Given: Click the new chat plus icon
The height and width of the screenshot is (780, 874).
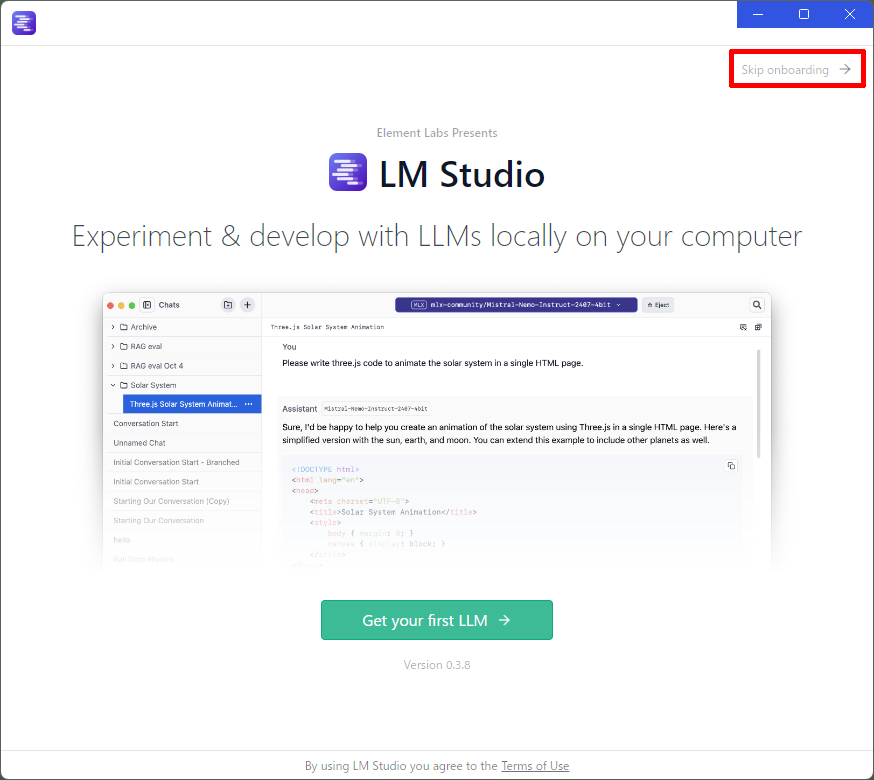Looking at the screenshot, I should 247,305.
